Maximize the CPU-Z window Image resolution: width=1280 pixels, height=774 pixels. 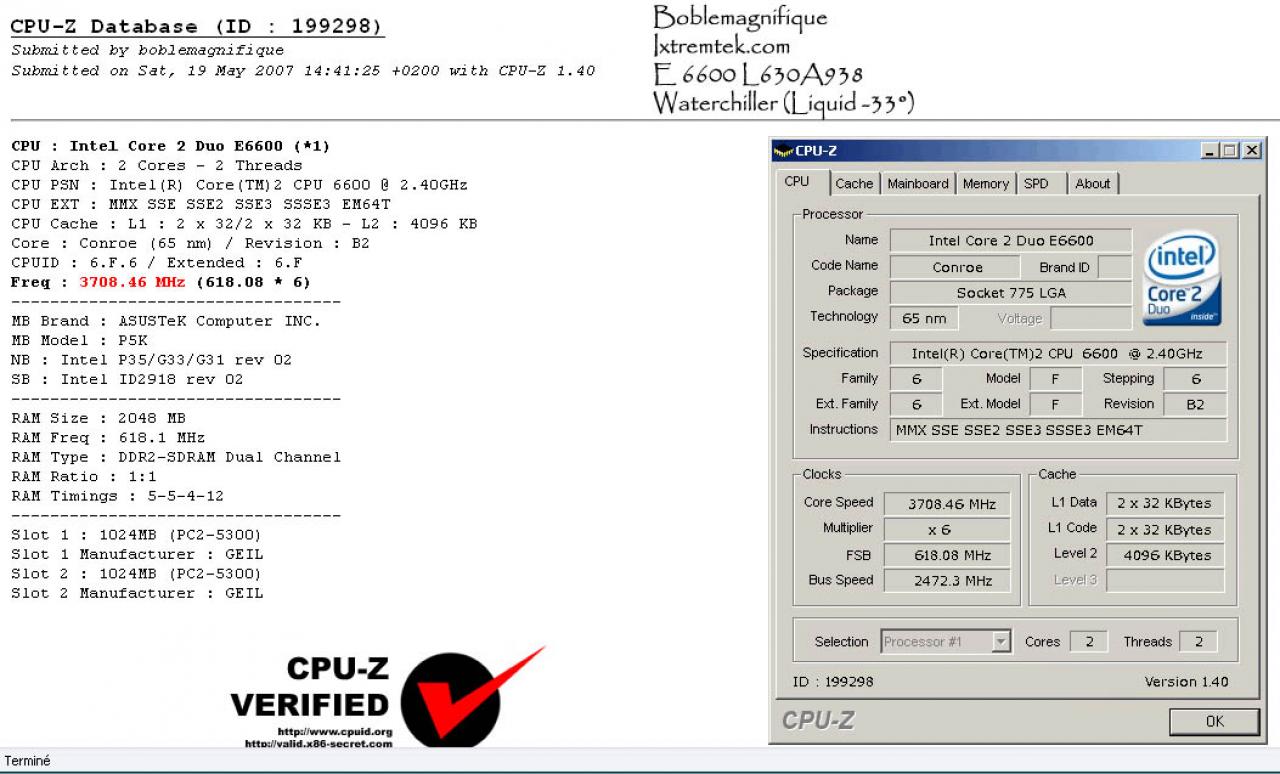tap(1230, 151)
